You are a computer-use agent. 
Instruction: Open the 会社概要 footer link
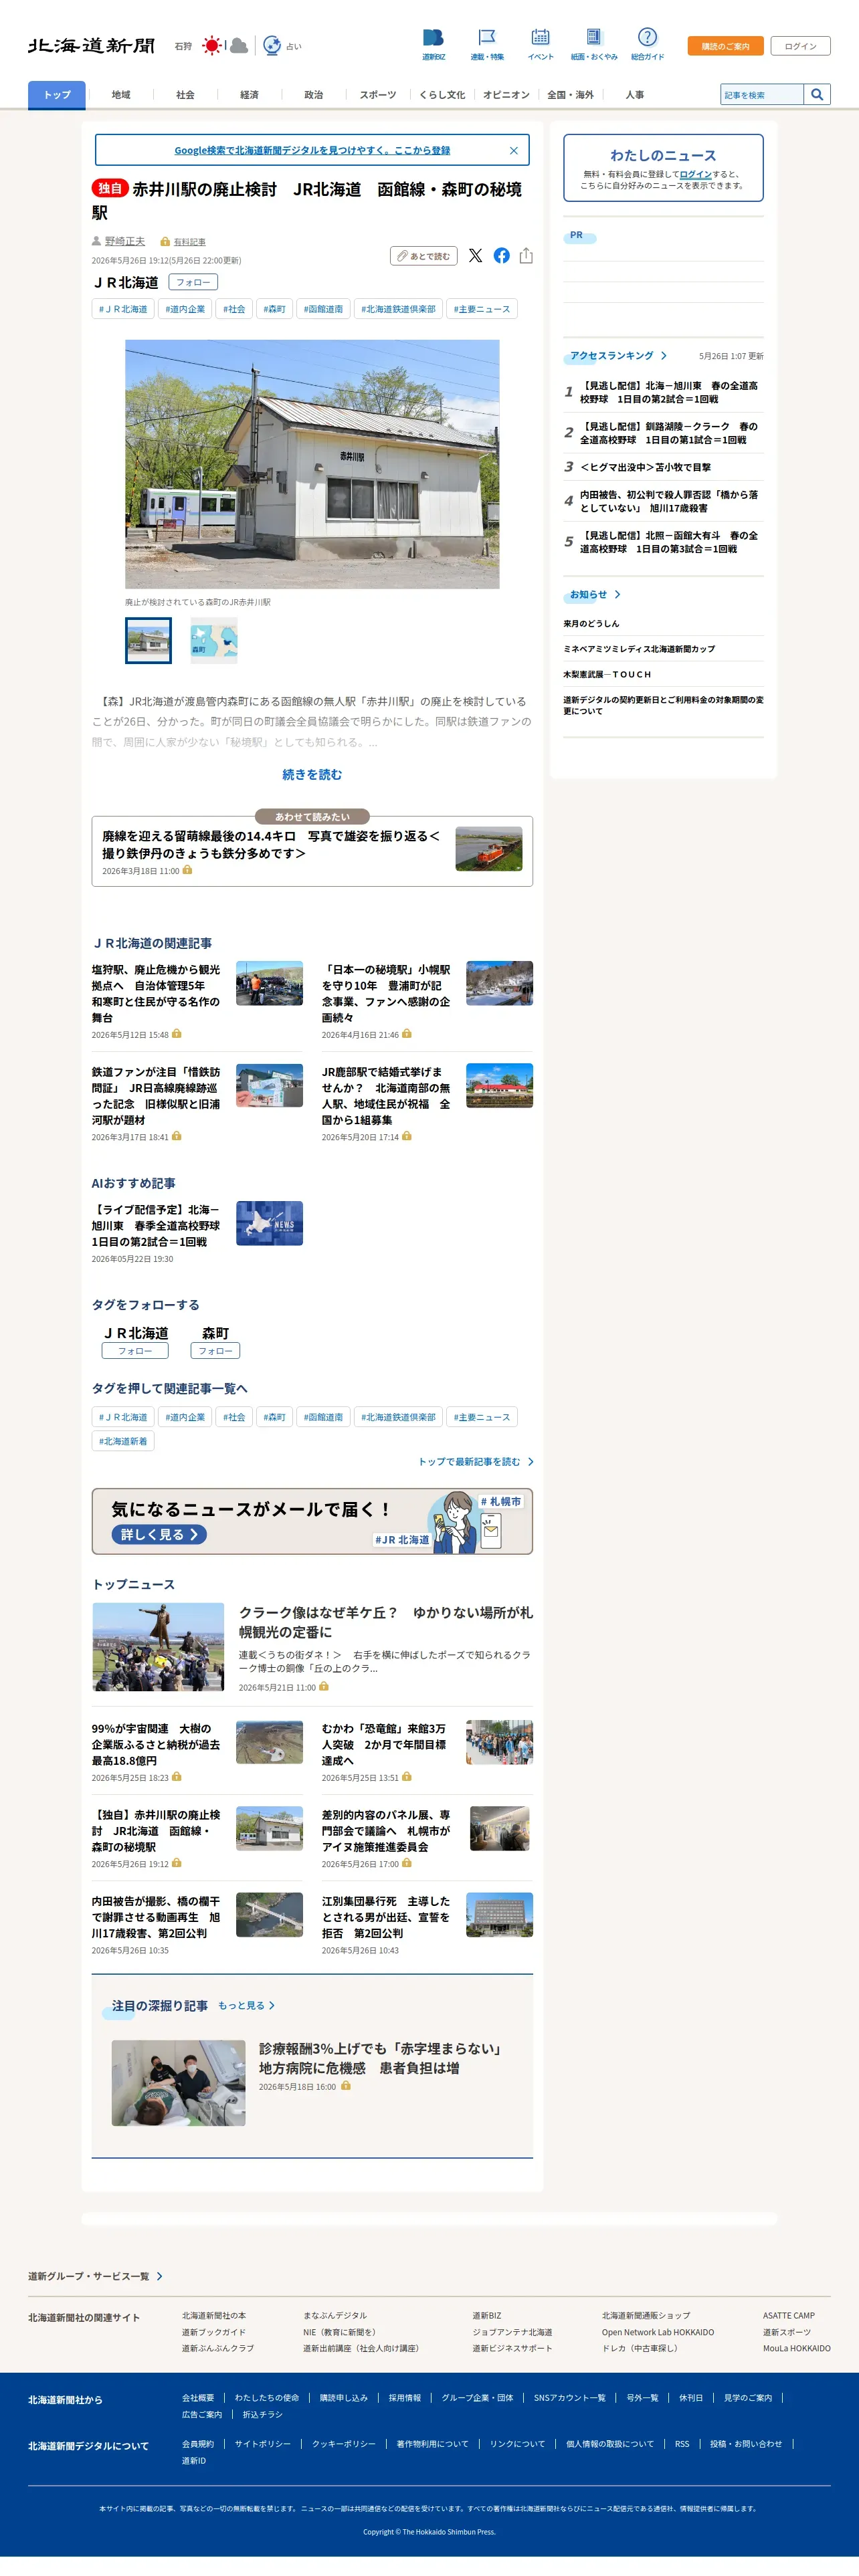pos(198,2398)
